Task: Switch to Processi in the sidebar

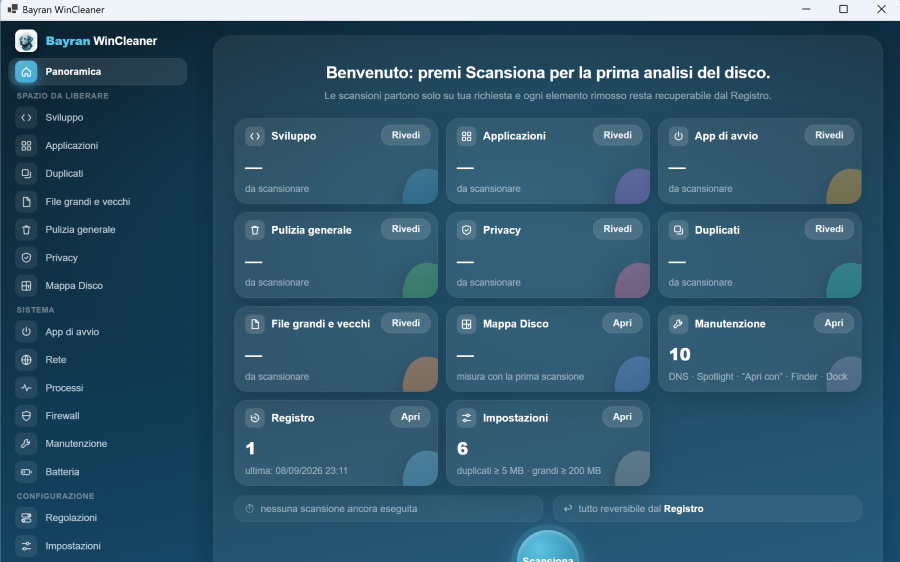Action: [x=98, y=388]
